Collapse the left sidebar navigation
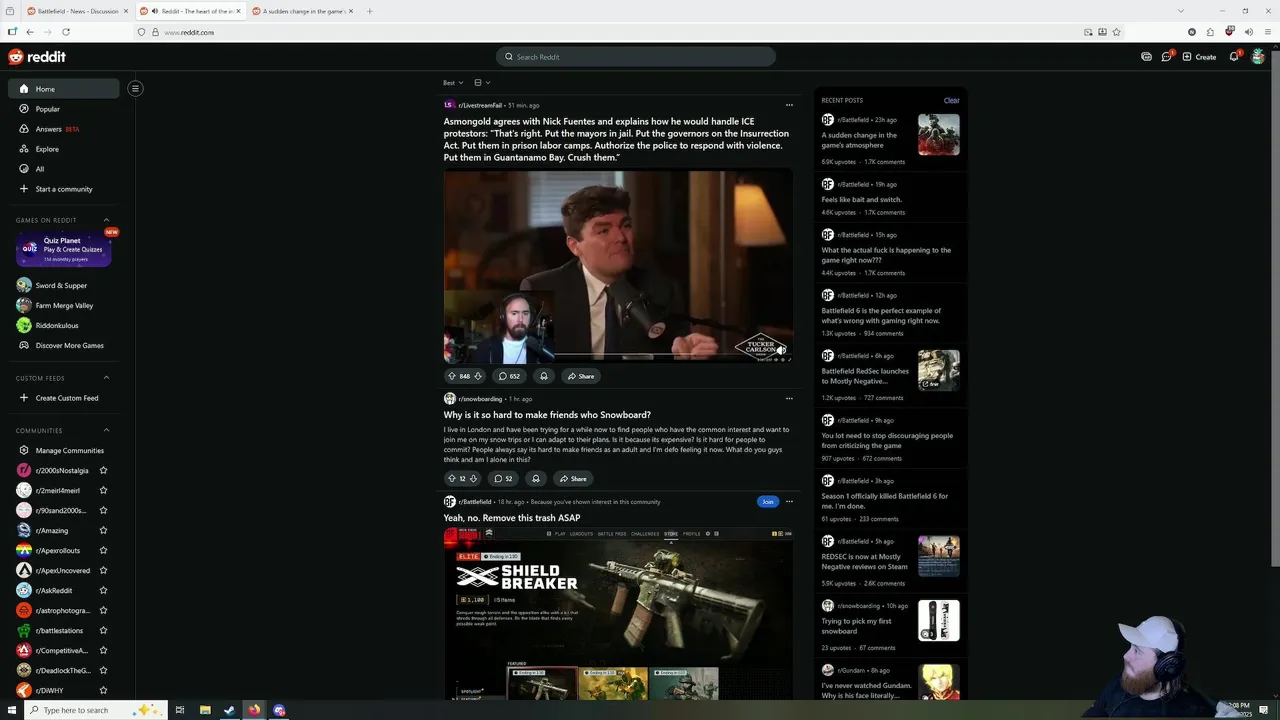The image size is (1280, 720). [x=135, y=88]
